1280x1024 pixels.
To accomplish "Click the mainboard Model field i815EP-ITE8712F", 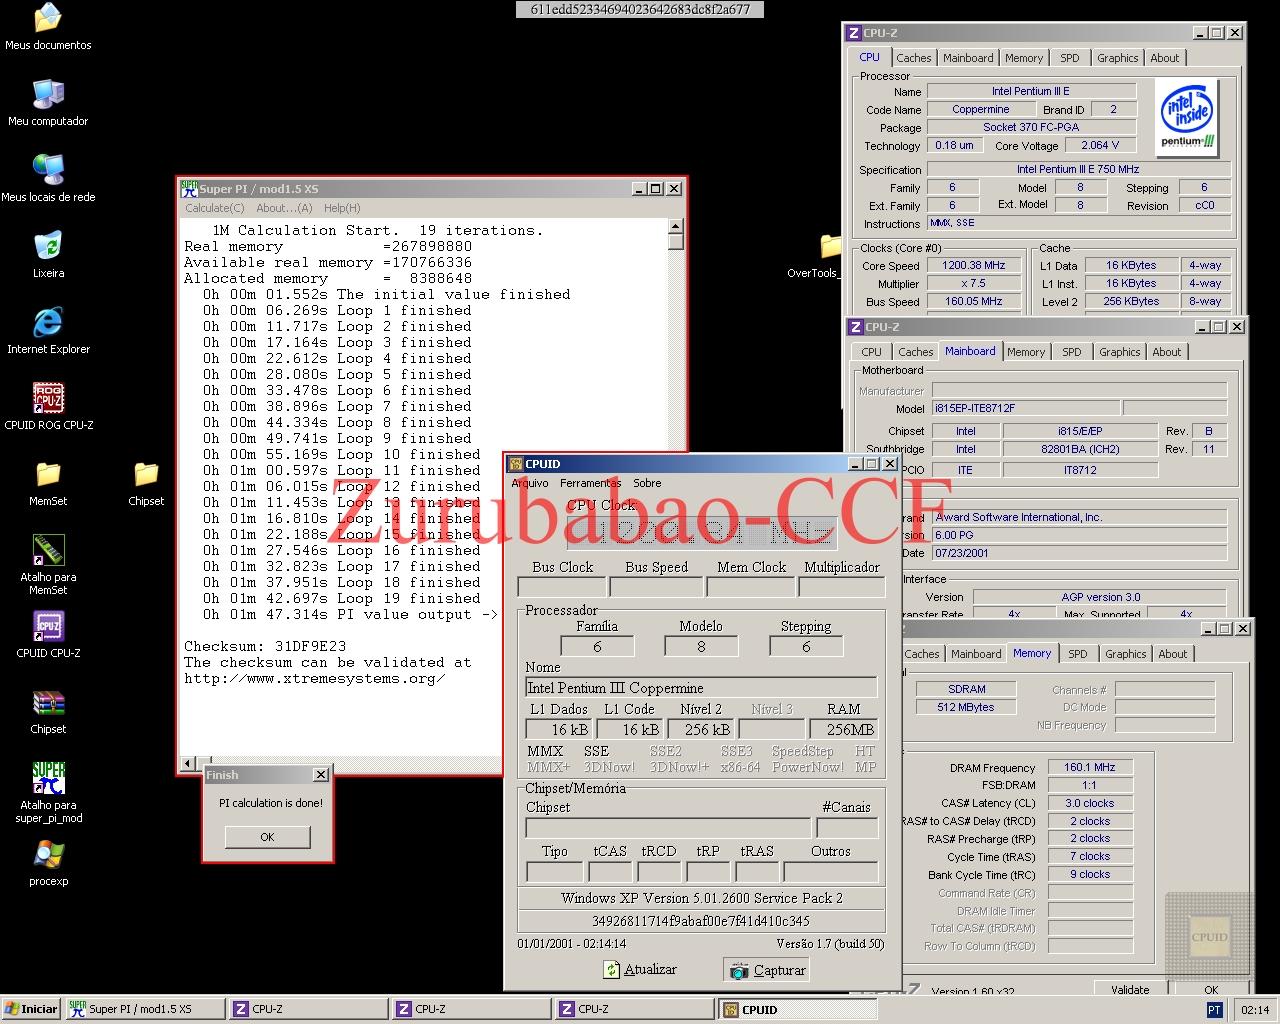I will tap(1025, 408).
